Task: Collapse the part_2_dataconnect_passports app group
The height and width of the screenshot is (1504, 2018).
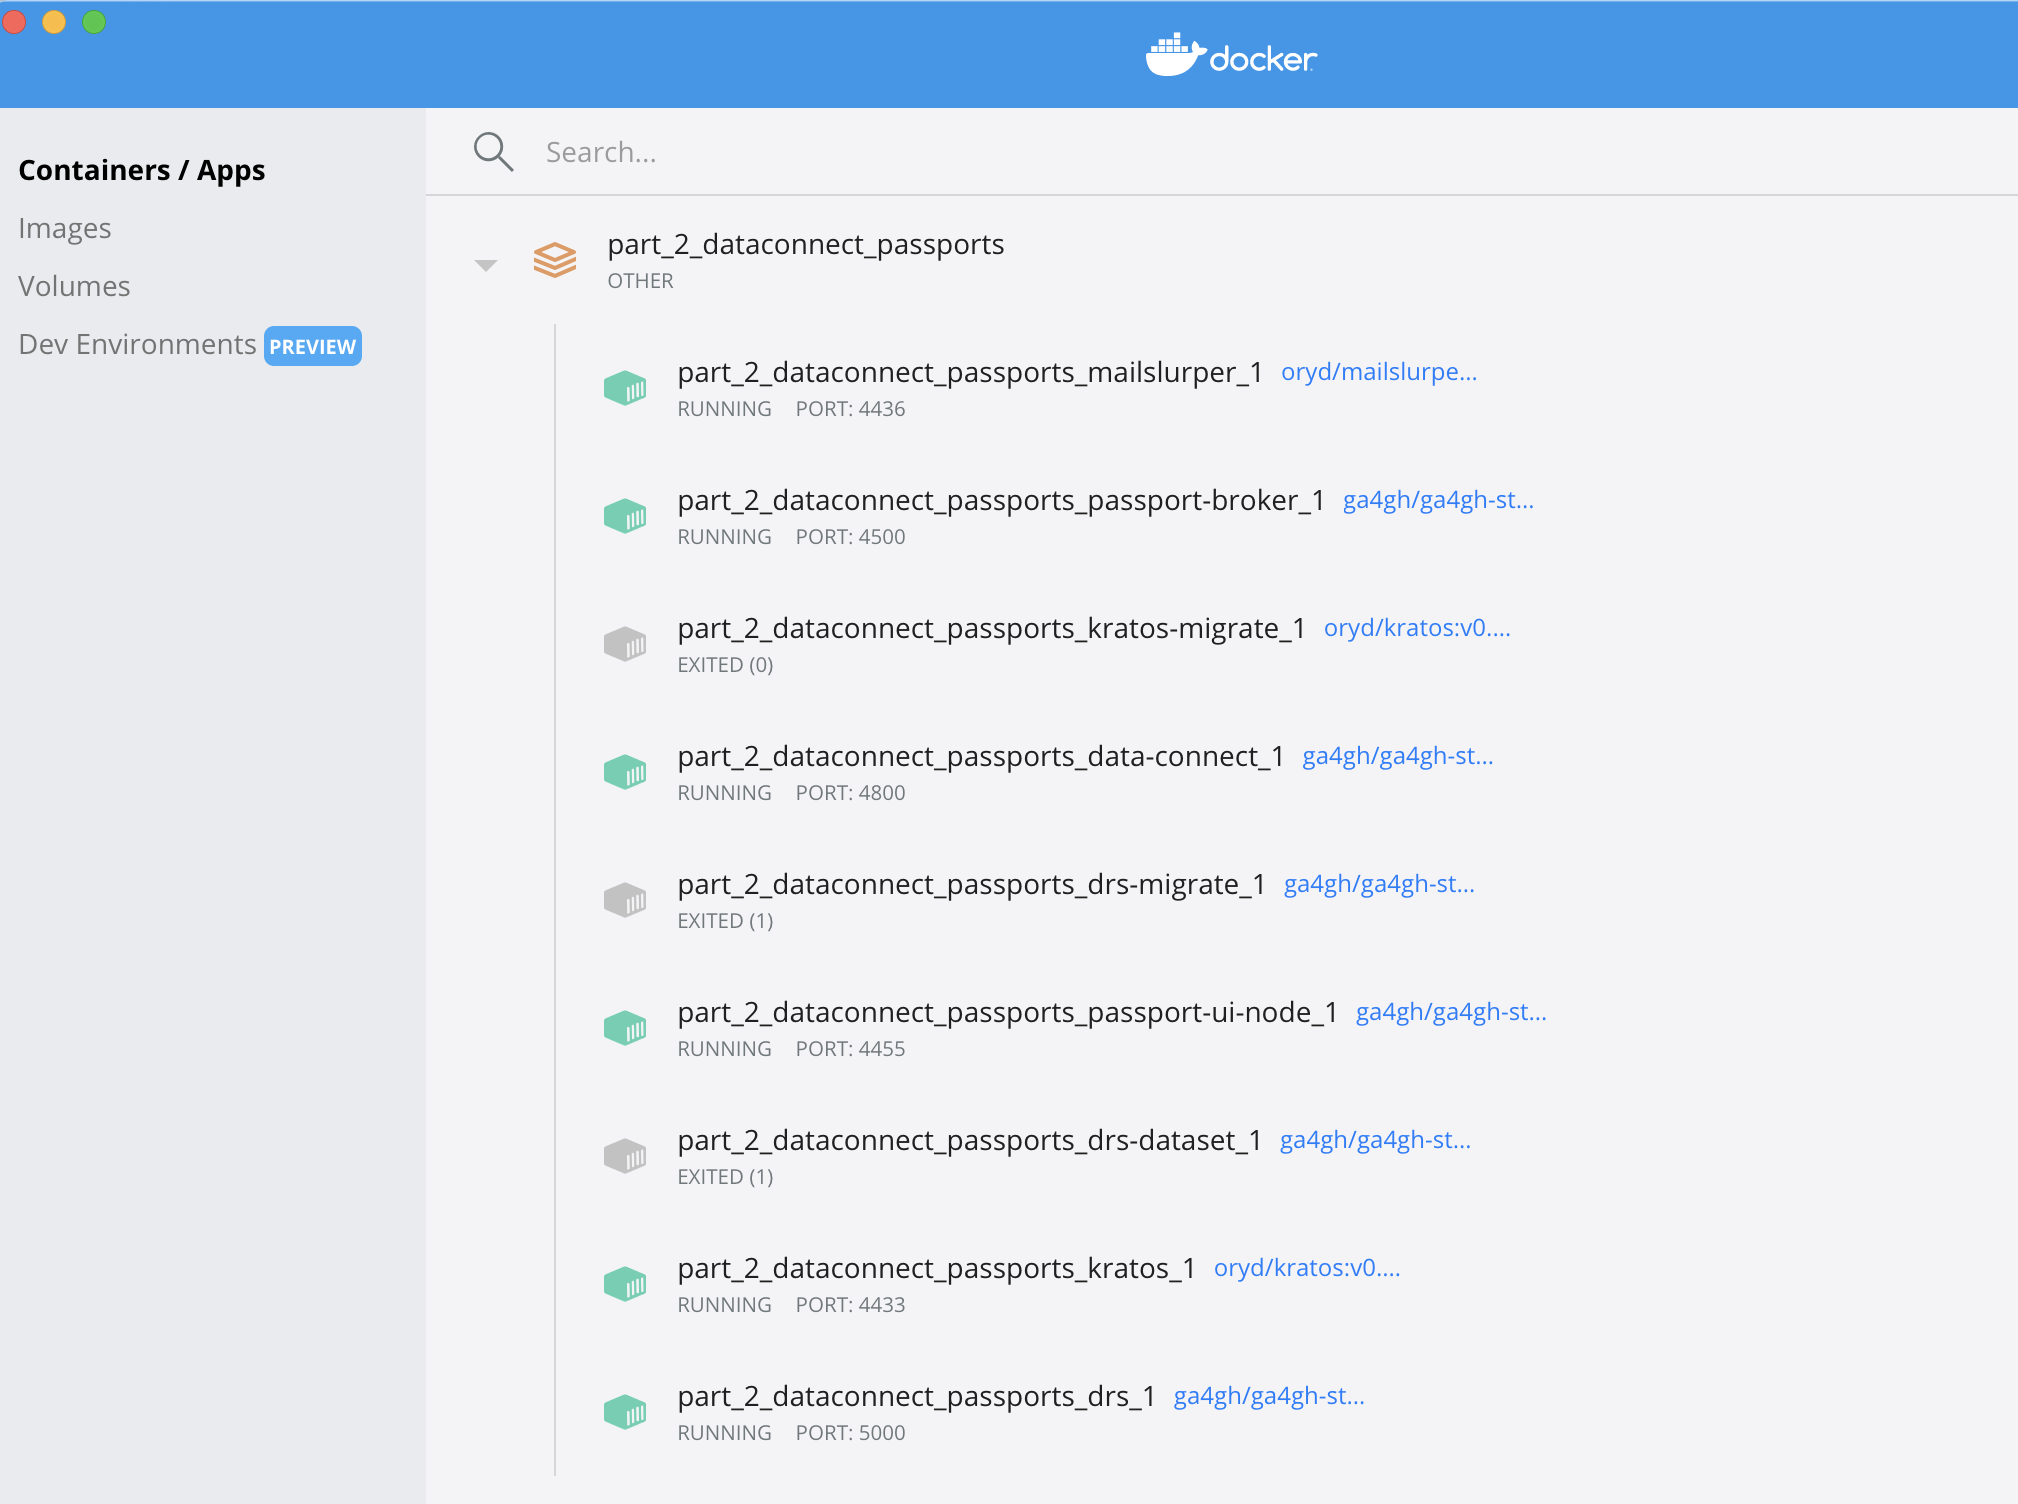Action: point(486,265)
